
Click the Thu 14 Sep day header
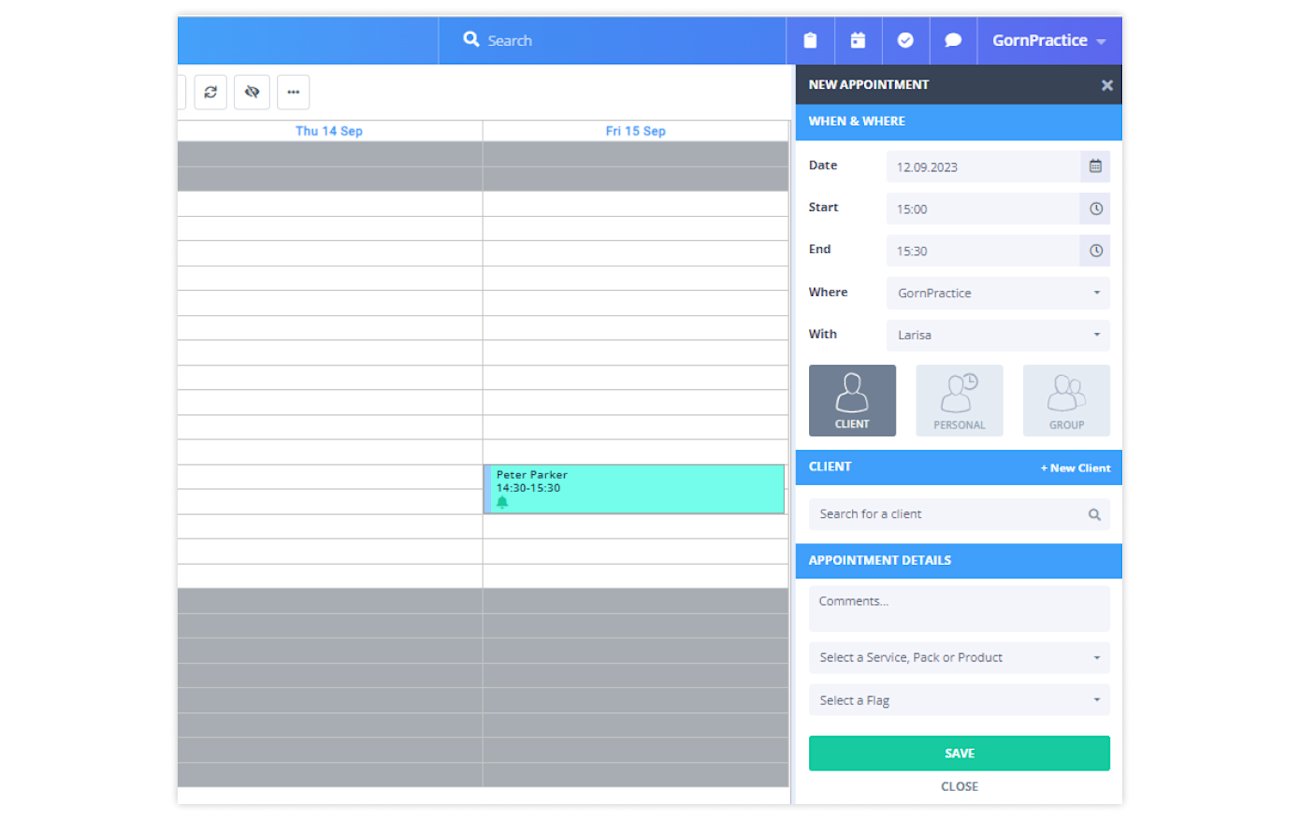tap(331, 130)
